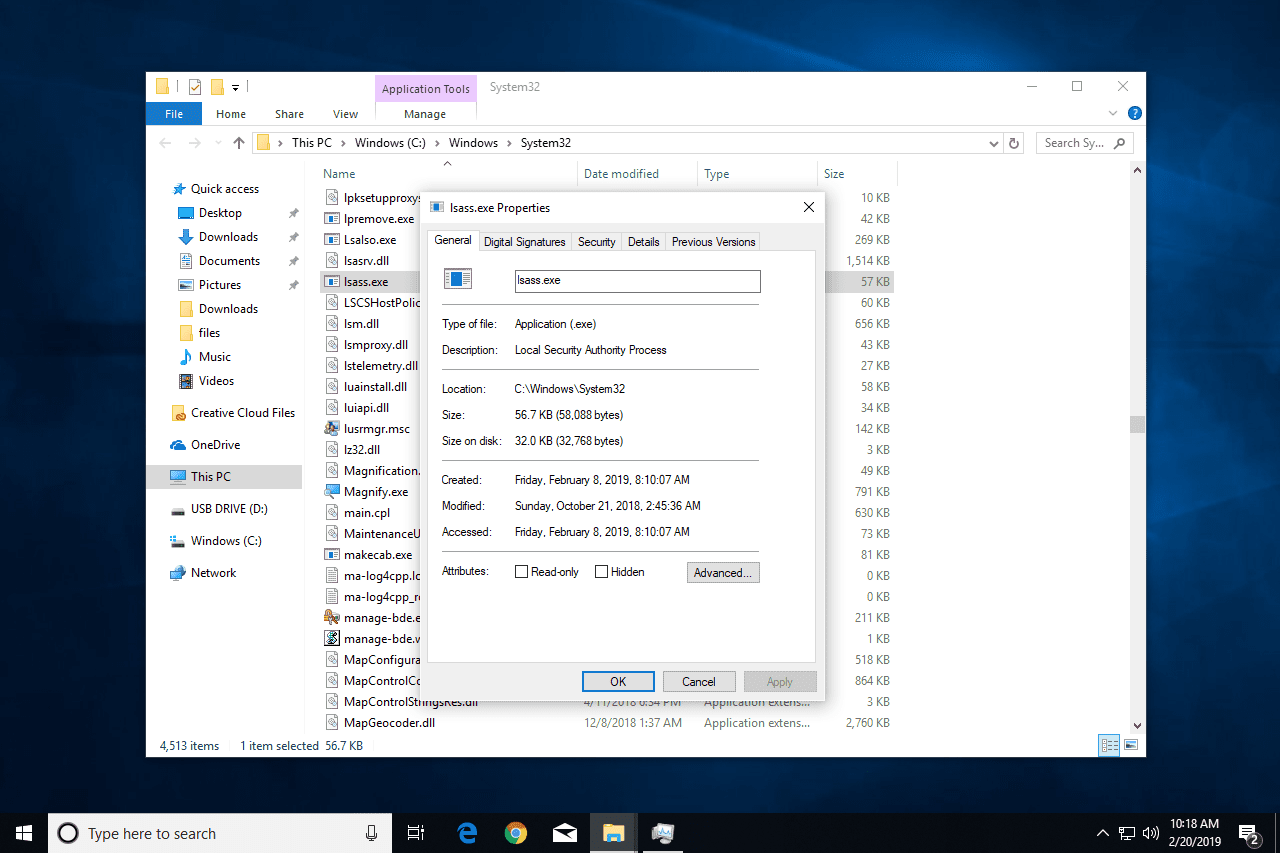Check the Hidden attribute checkbox
Viewport: 1280px width, 853px height.
[601, 572]
